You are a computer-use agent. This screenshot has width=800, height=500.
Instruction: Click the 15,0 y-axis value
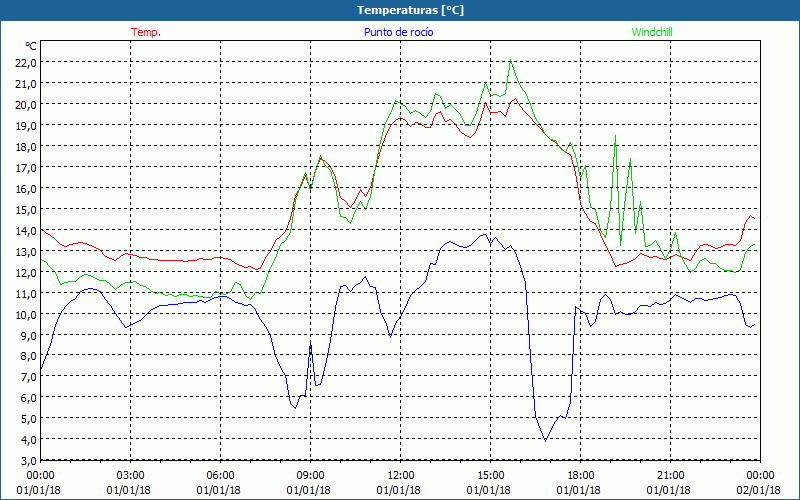pos(26,209)
